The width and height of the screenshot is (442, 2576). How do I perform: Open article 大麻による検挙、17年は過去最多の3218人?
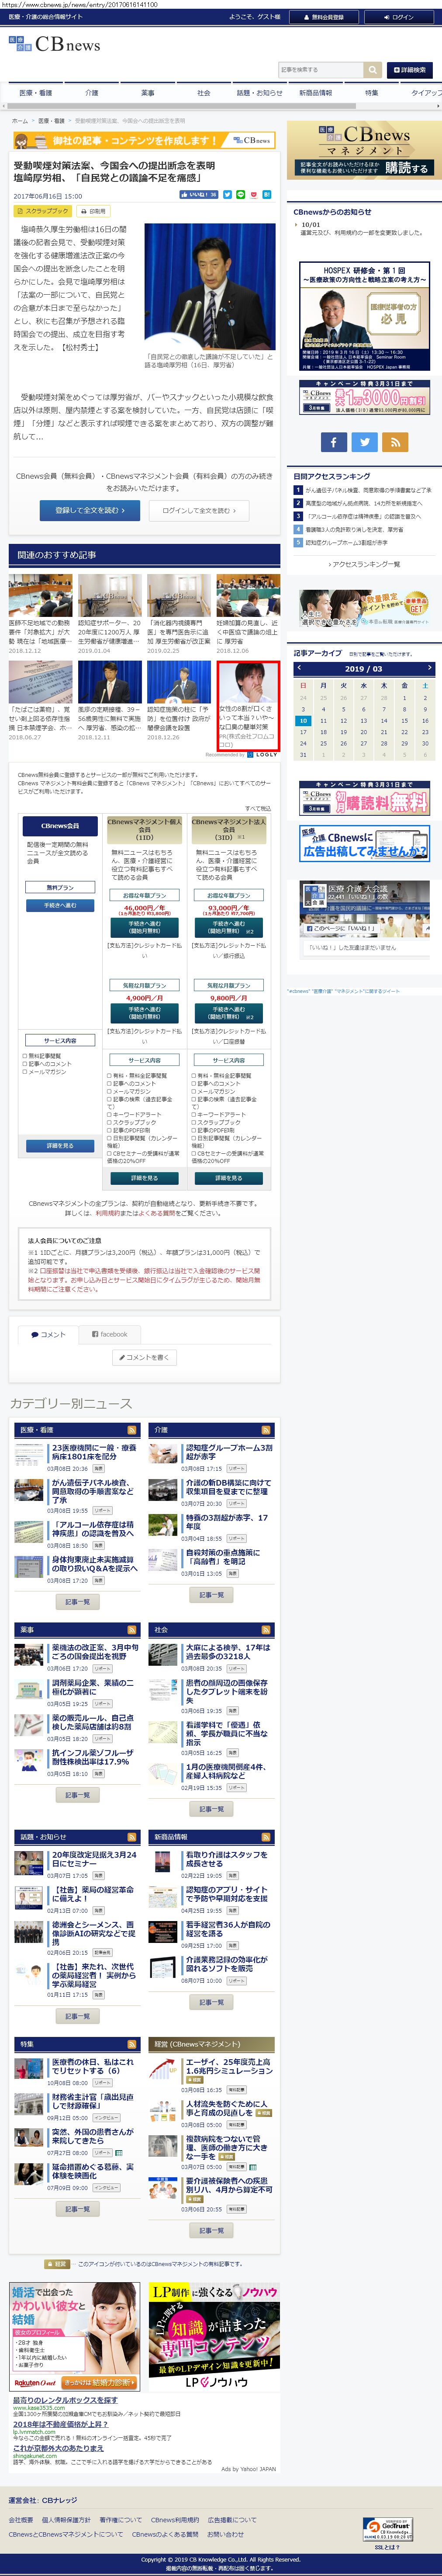click(229, 1652)
